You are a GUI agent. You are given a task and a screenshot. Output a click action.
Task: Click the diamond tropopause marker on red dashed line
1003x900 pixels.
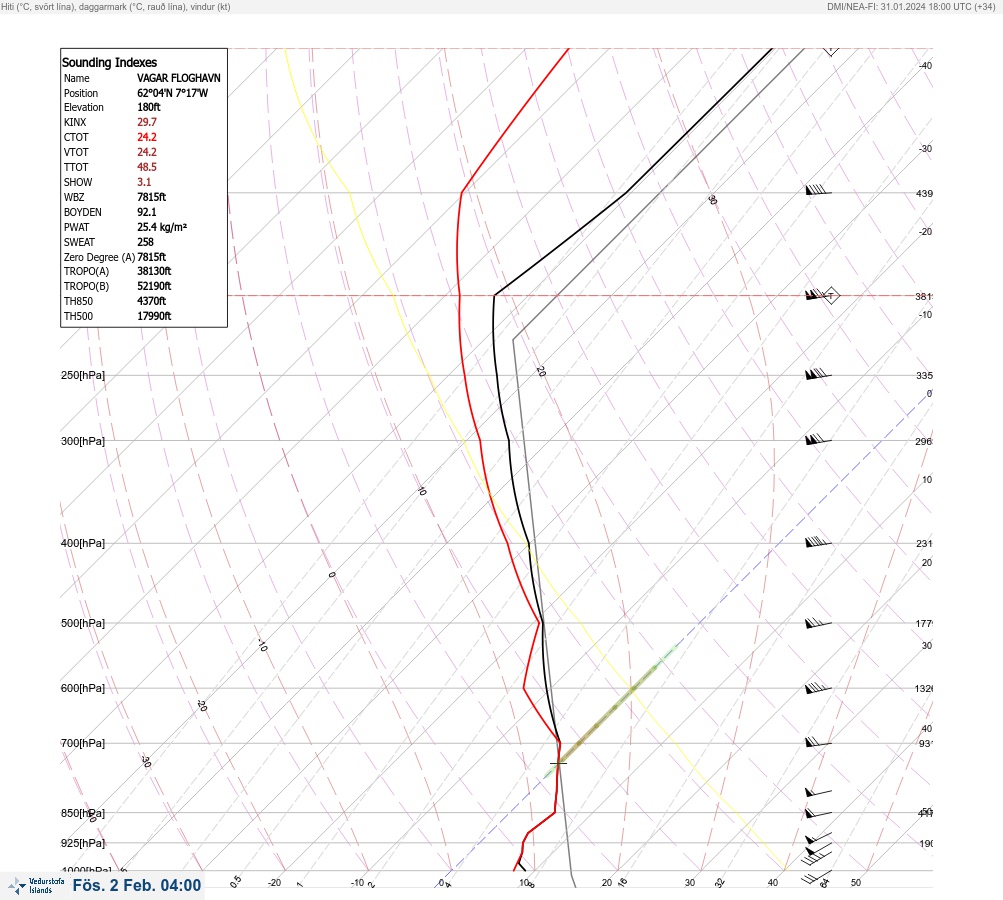point(831,296)
